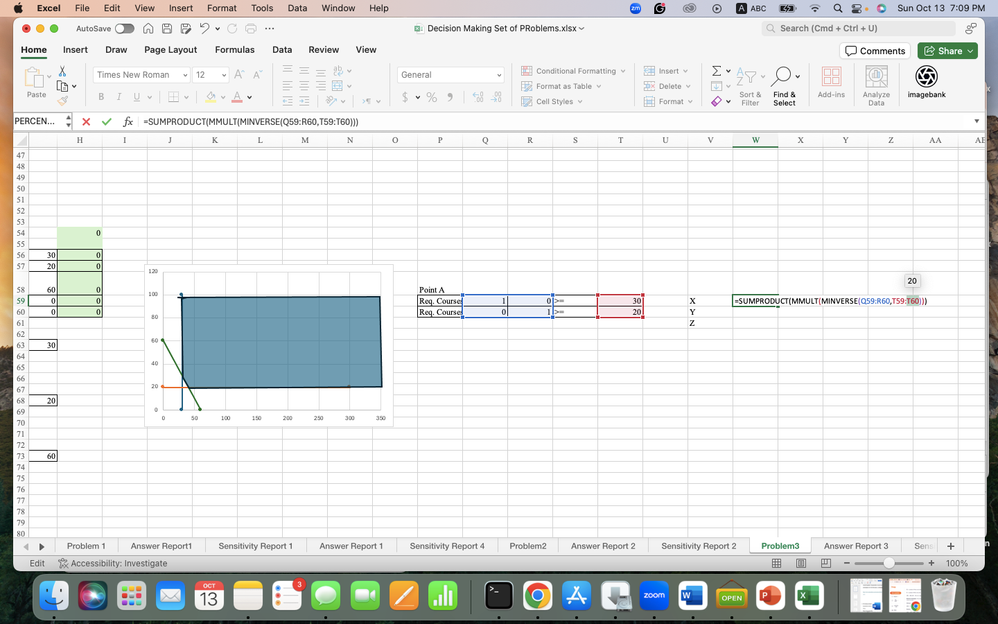The image size is (998, 624).
Task: Open the Number Format dropdown showing General
Action: click(450, 74)
